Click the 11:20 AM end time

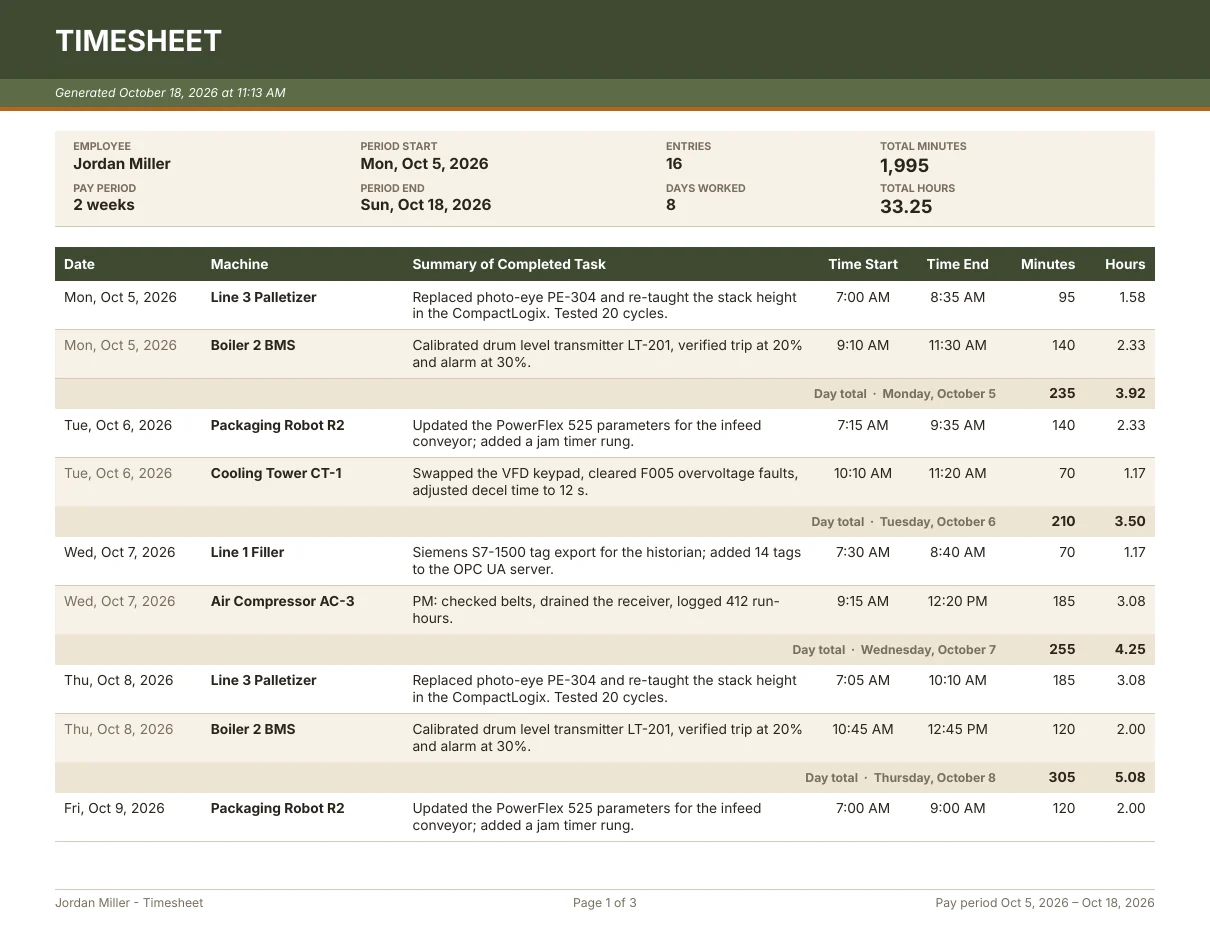point(957,473)
